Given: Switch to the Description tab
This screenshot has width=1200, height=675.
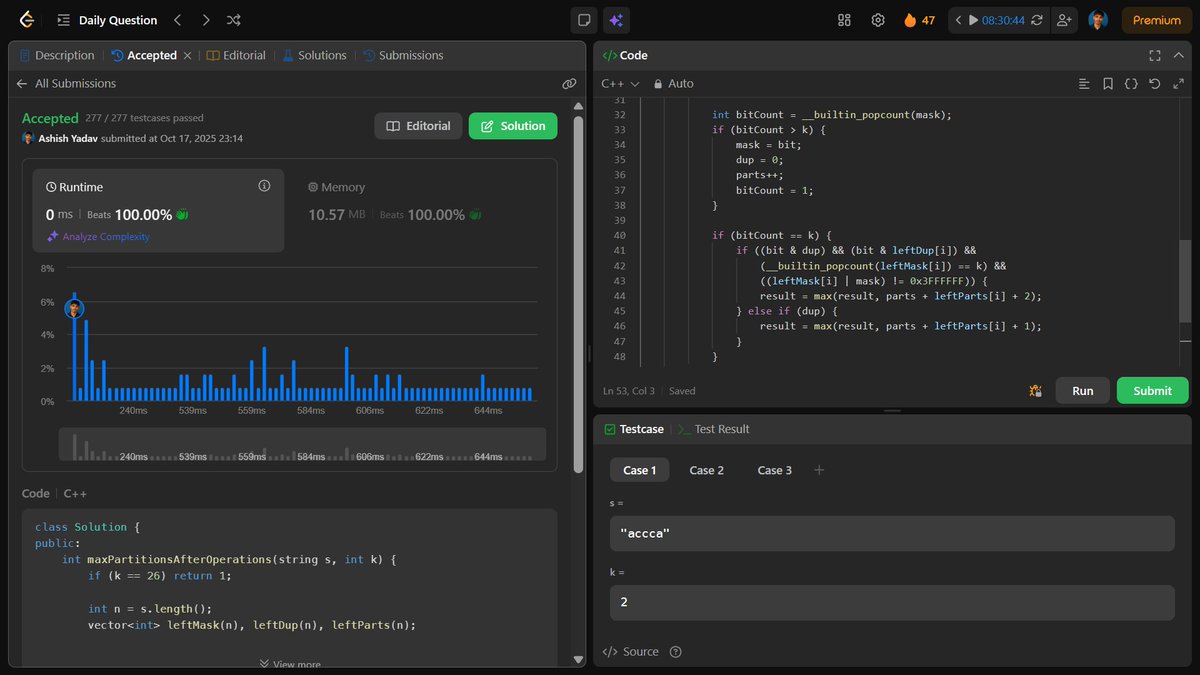Looking at the screenshot, I should tap(56, 55).
